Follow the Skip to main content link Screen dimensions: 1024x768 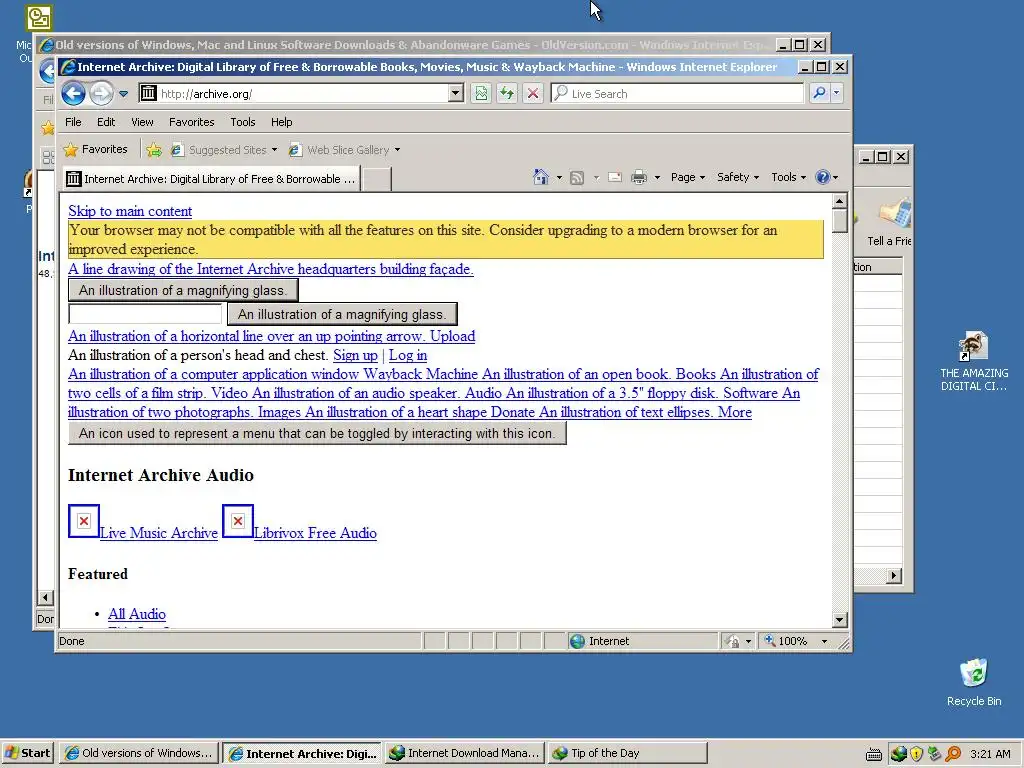pyautogui.click(x=130, y=211)
